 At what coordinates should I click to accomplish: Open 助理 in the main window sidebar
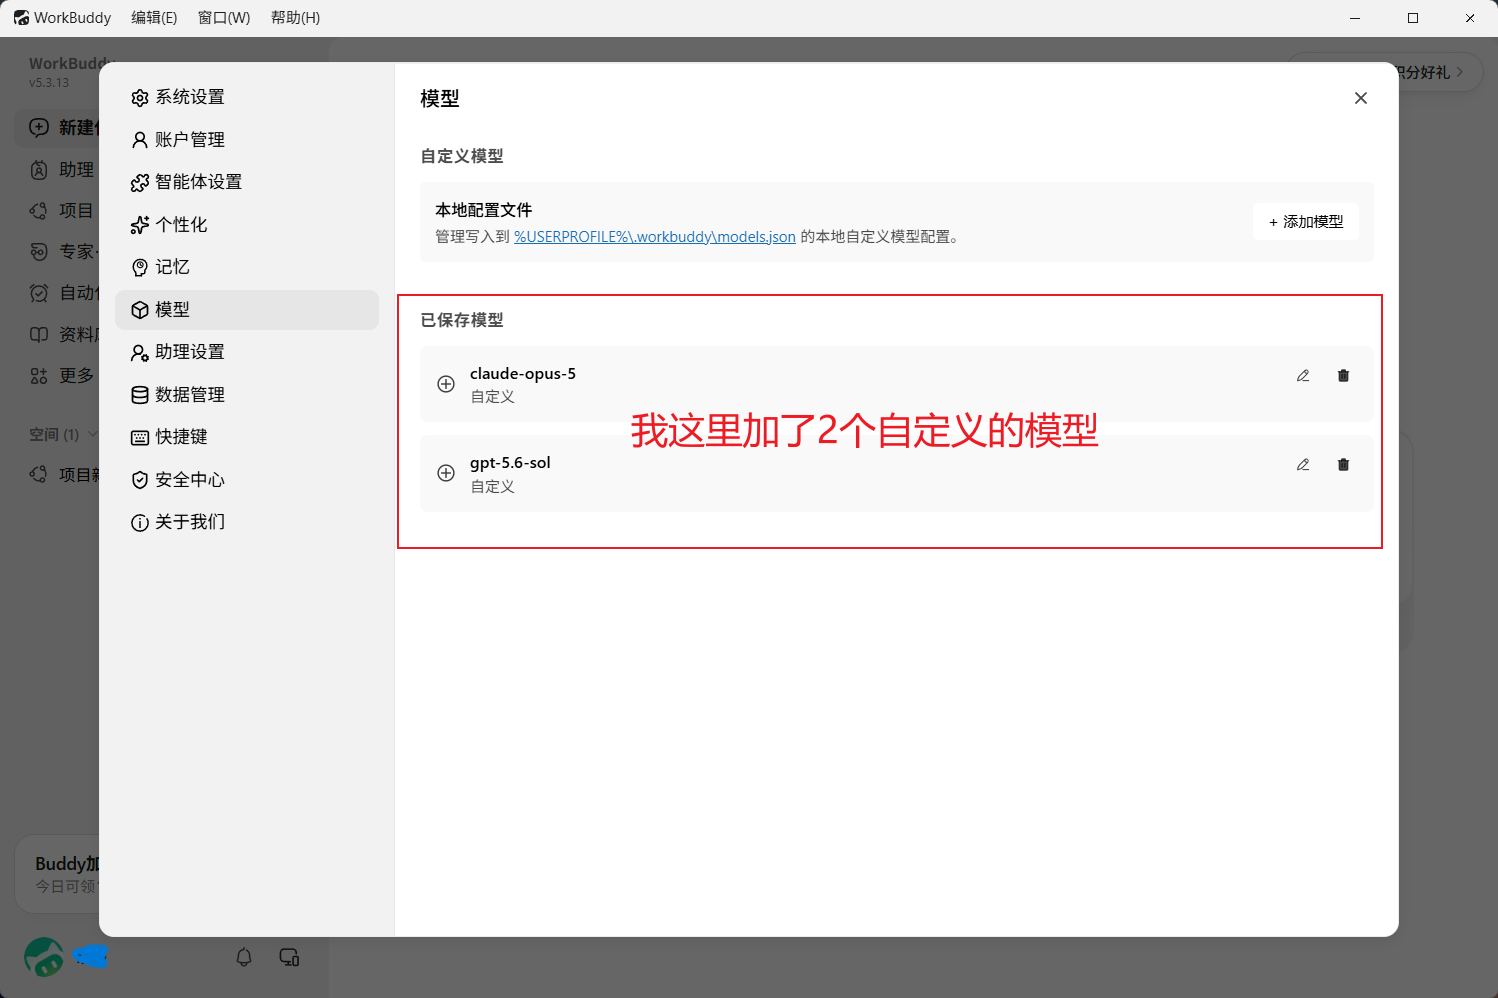(62, 170)
